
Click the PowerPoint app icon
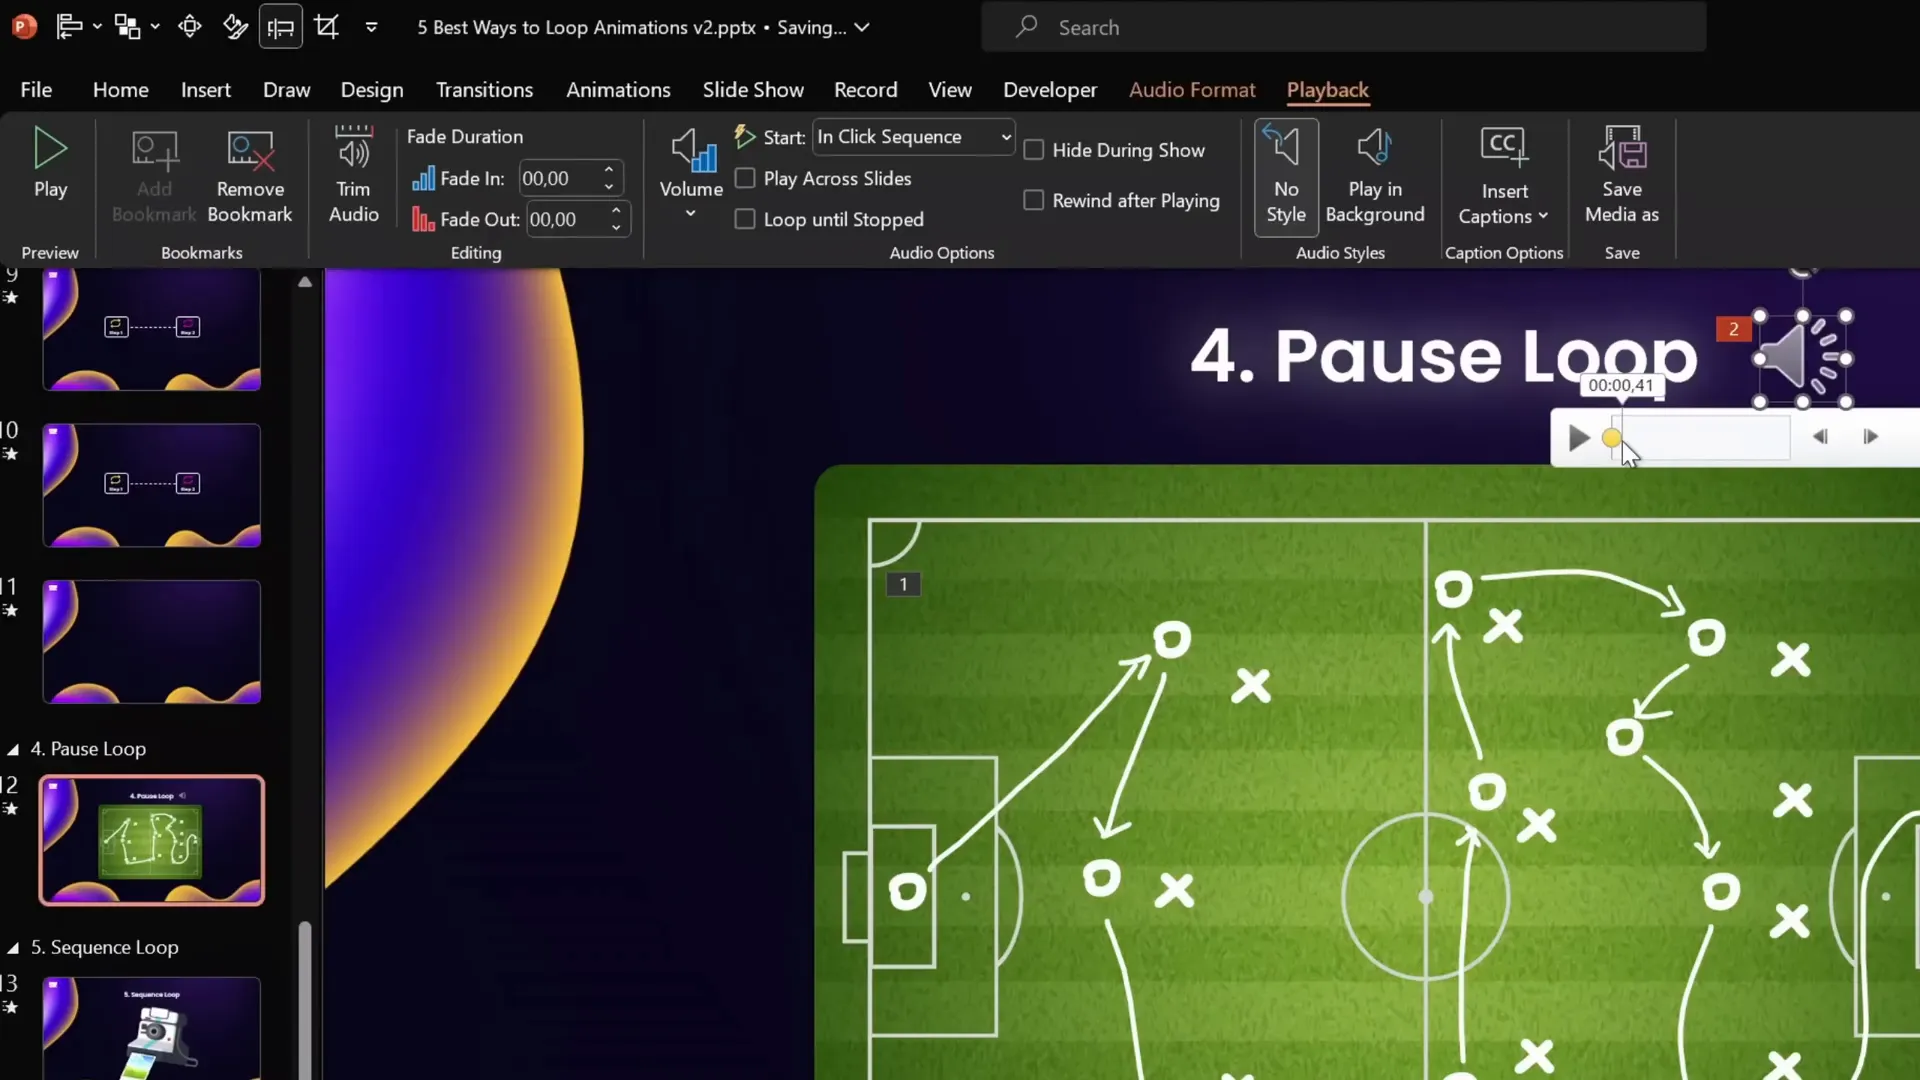[24, 27]
